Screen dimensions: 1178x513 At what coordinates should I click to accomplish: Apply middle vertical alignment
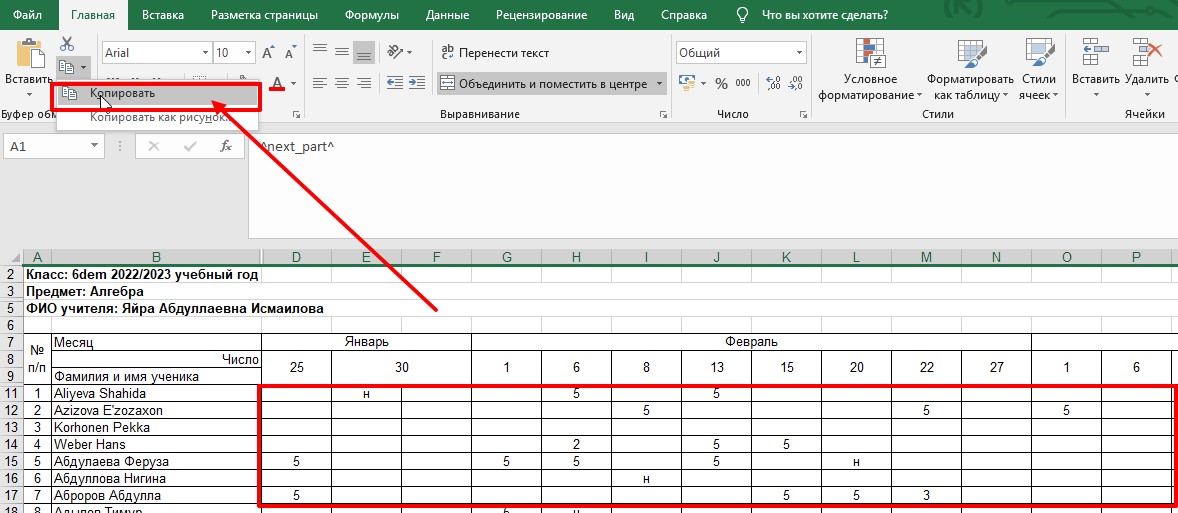(342, 51)
